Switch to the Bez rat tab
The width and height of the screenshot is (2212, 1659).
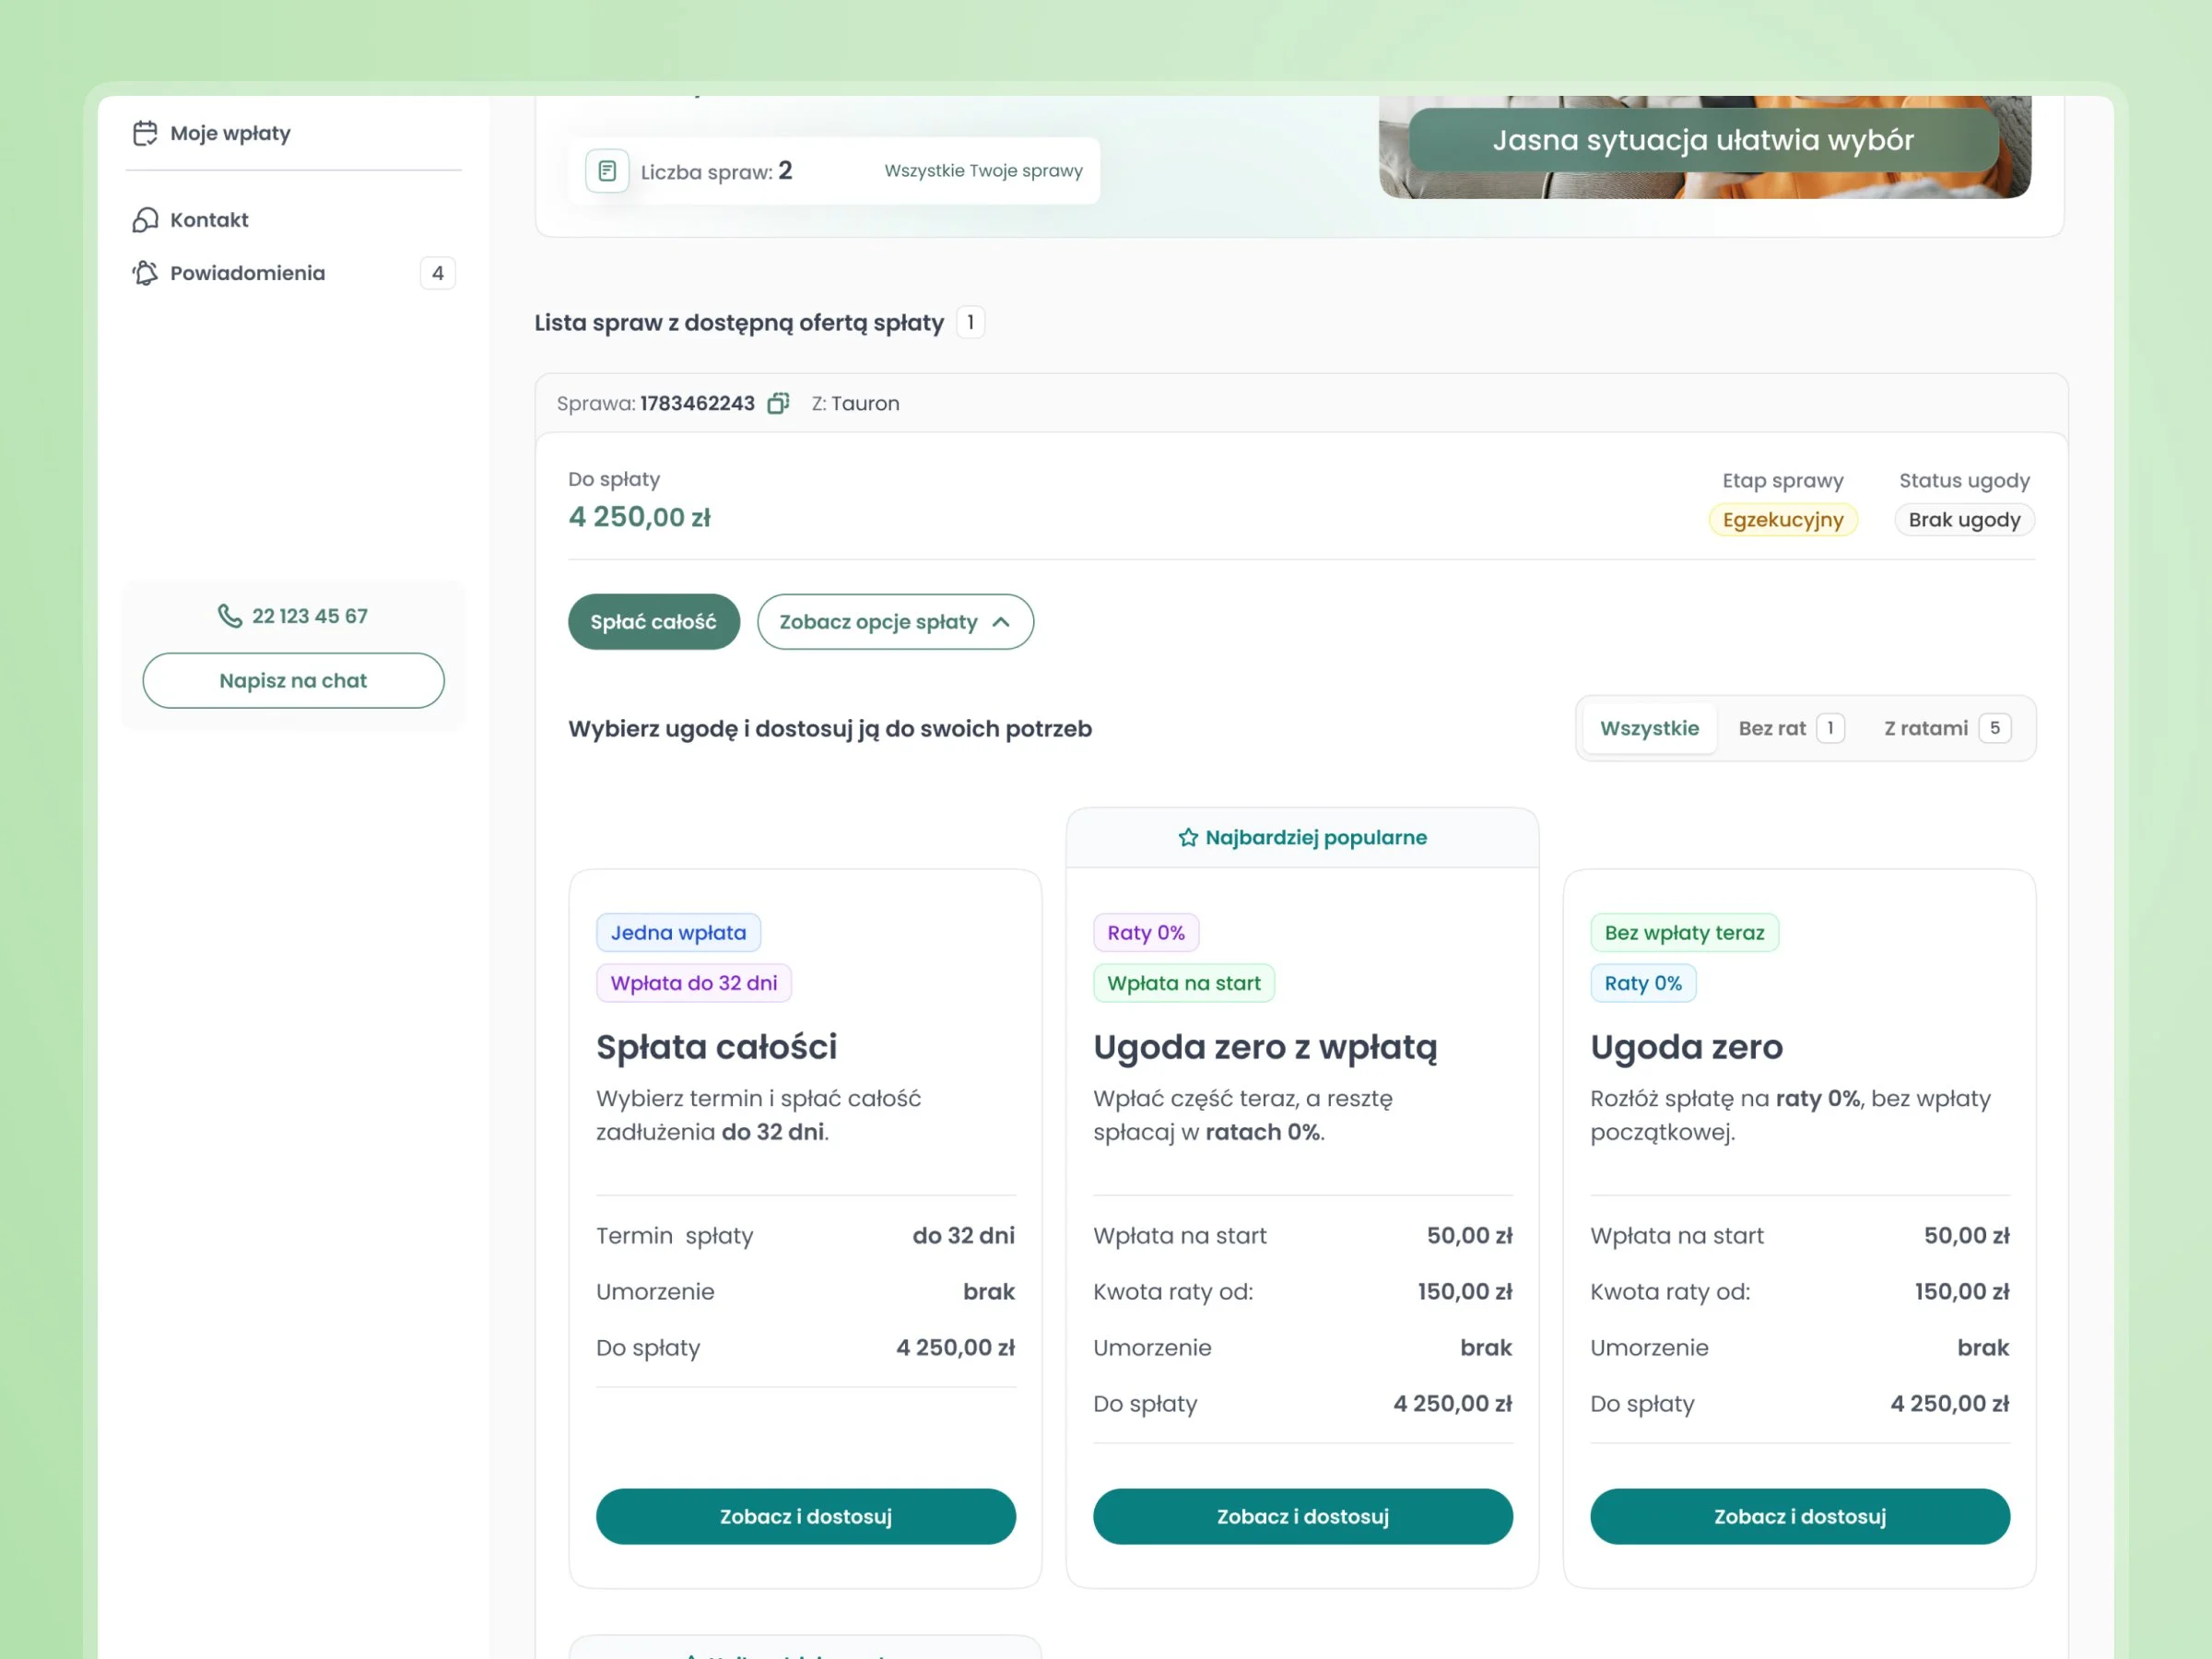click(1790, 728)
